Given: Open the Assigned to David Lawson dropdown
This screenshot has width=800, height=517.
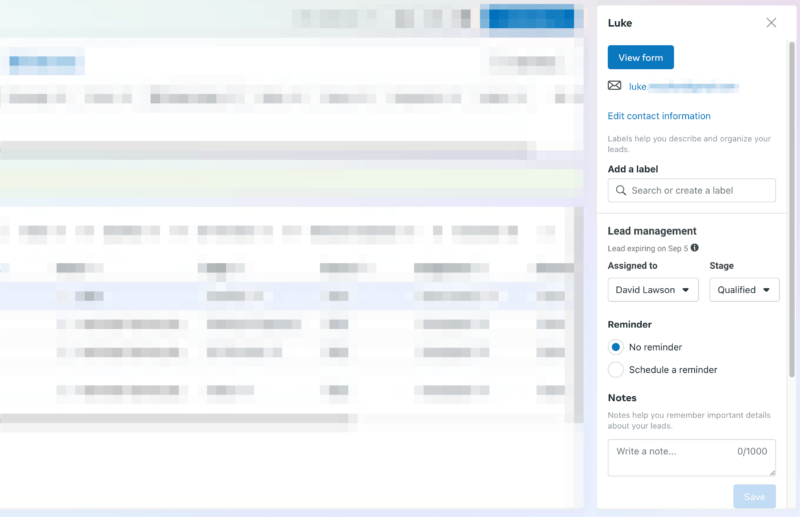Looking at the screenshot, I should (x=653, y=290).
